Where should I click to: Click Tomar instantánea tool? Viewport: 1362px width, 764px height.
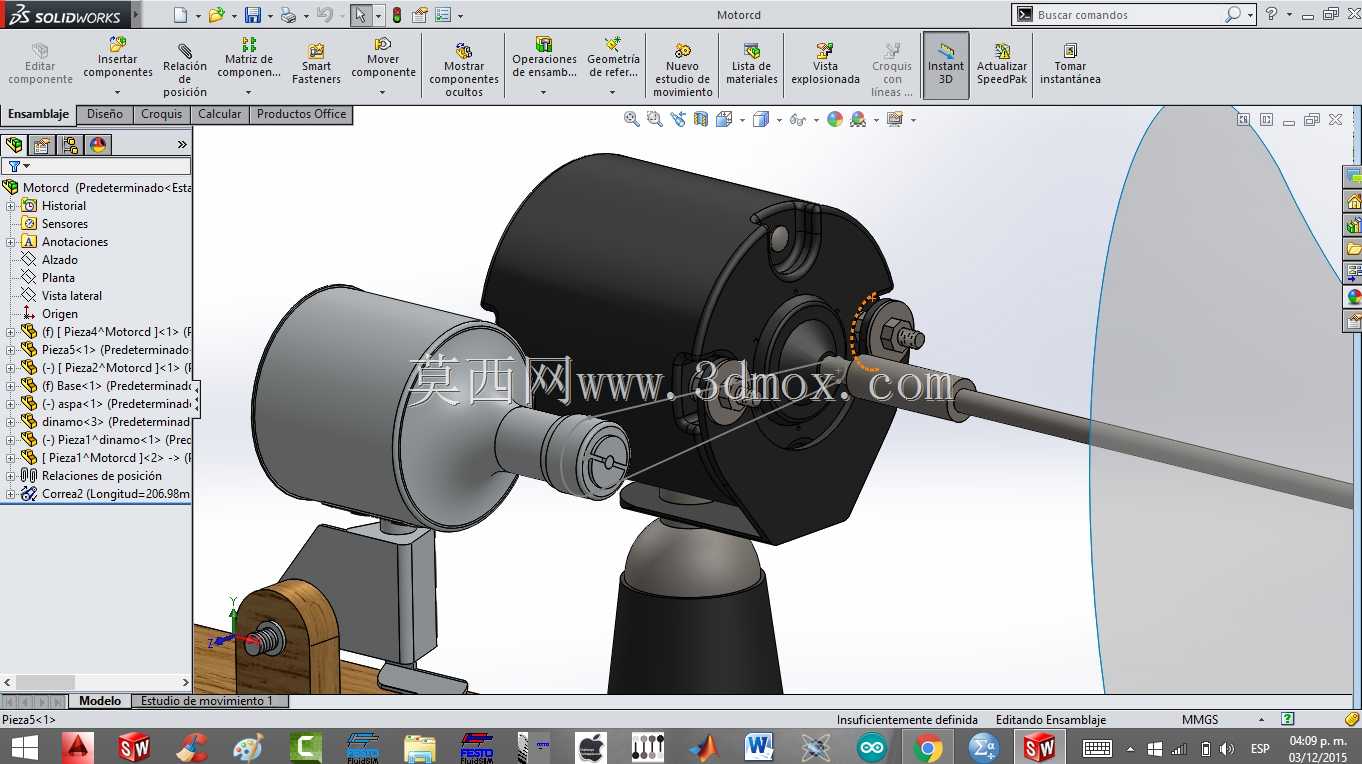click(1070, 64)
